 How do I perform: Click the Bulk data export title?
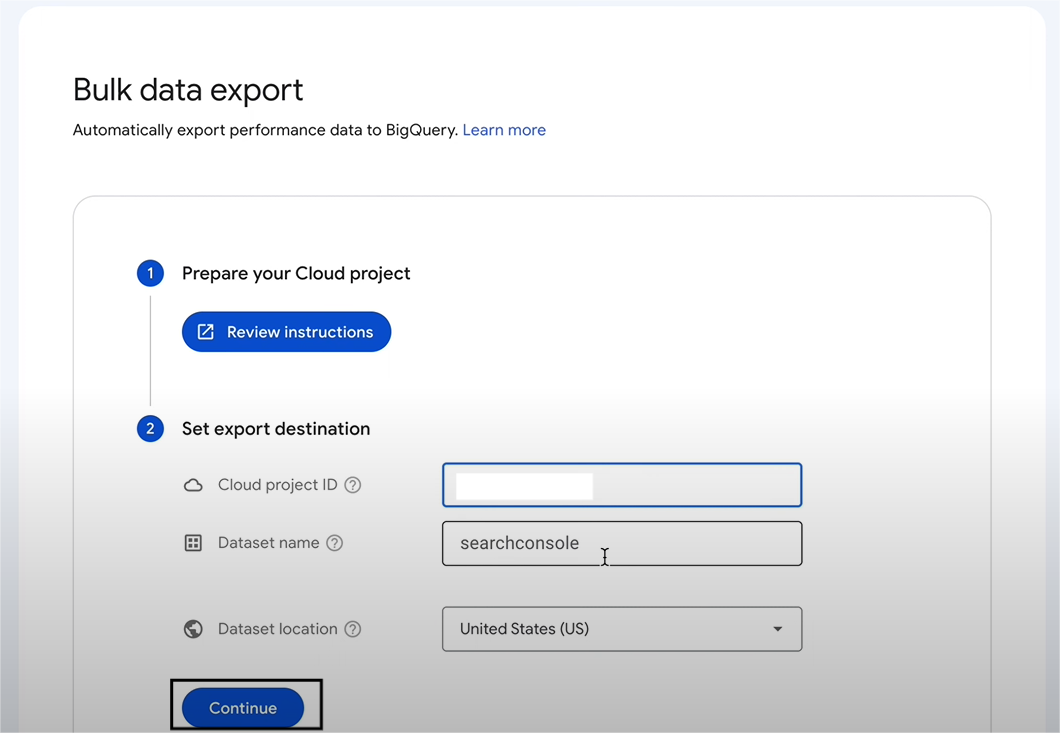tap(188, 90)
